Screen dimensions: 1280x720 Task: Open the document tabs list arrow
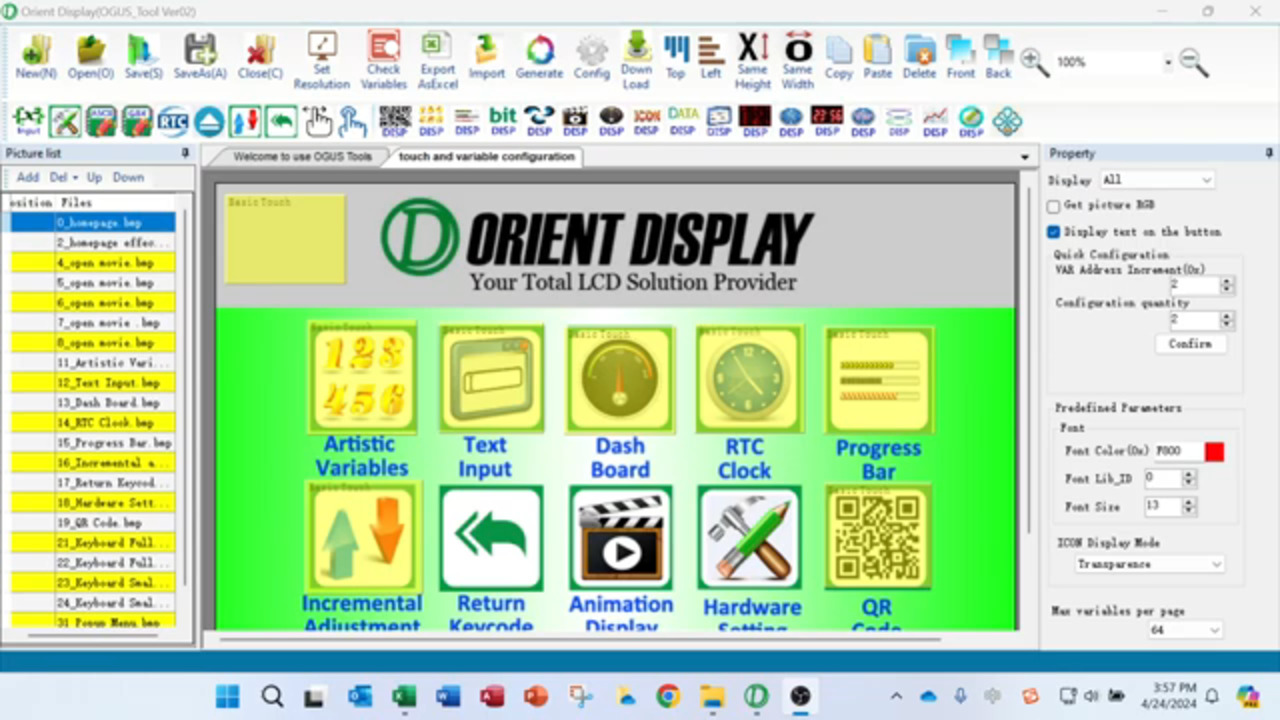[x=1024, y=157]
